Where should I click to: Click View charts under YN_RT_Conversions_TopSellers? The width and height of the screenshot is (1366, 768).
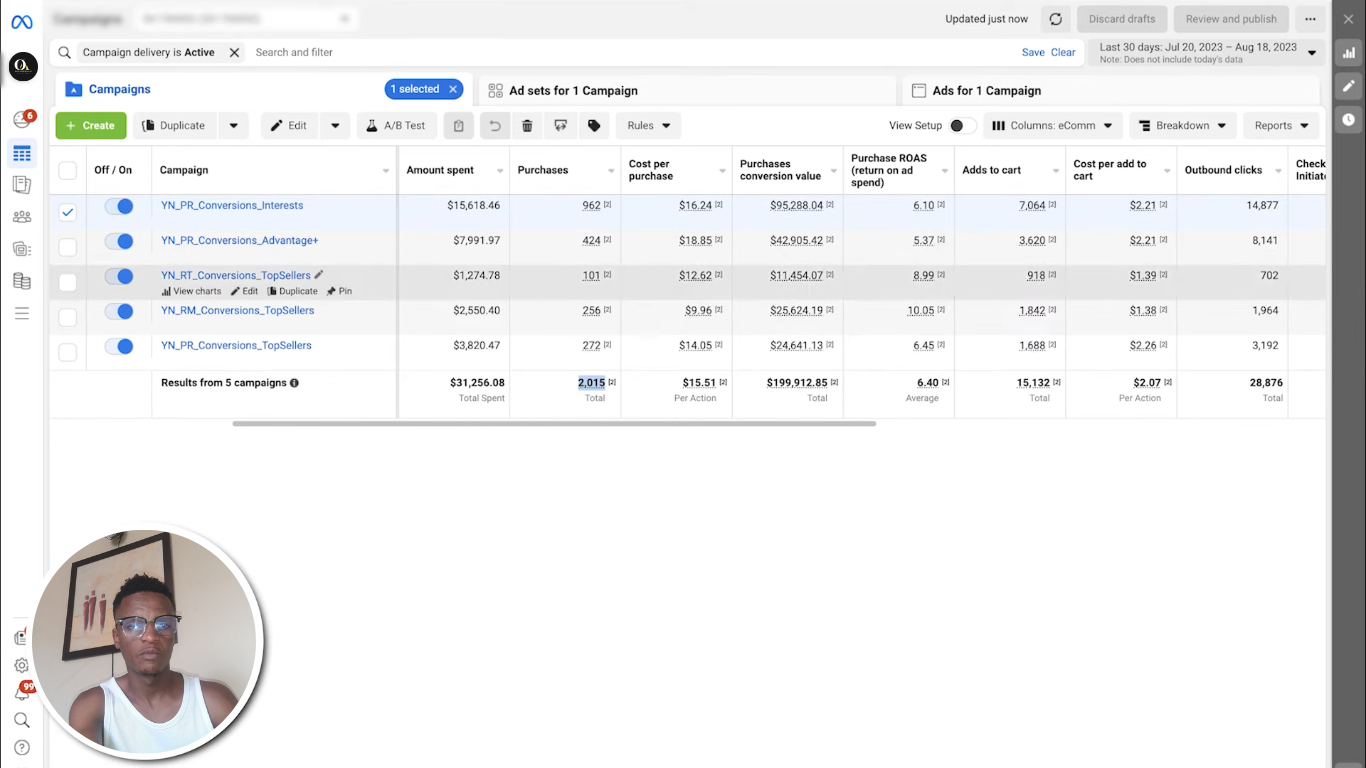(x=192, y=291)
